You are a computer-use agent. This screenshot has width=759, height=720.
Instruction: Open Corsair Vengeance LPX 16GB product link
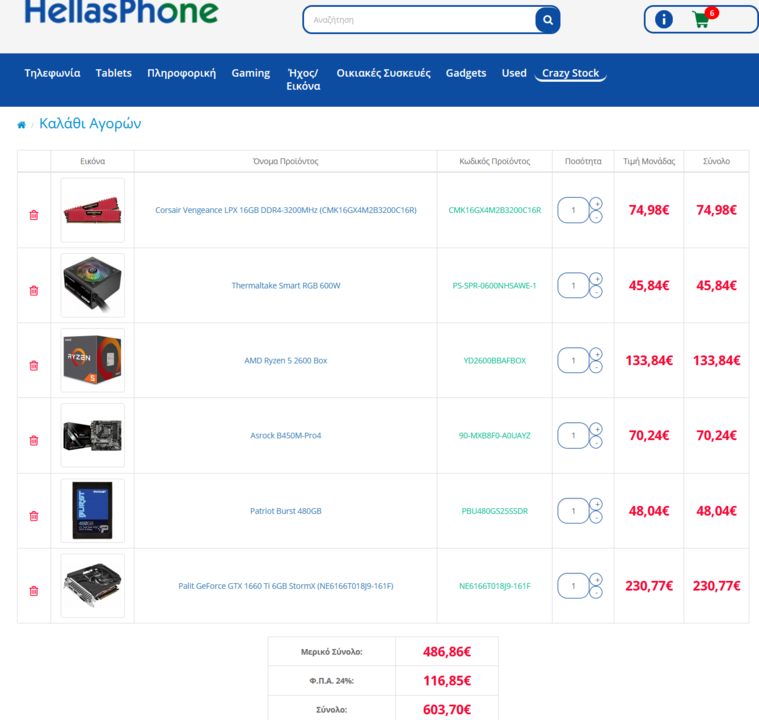[286, 210]
